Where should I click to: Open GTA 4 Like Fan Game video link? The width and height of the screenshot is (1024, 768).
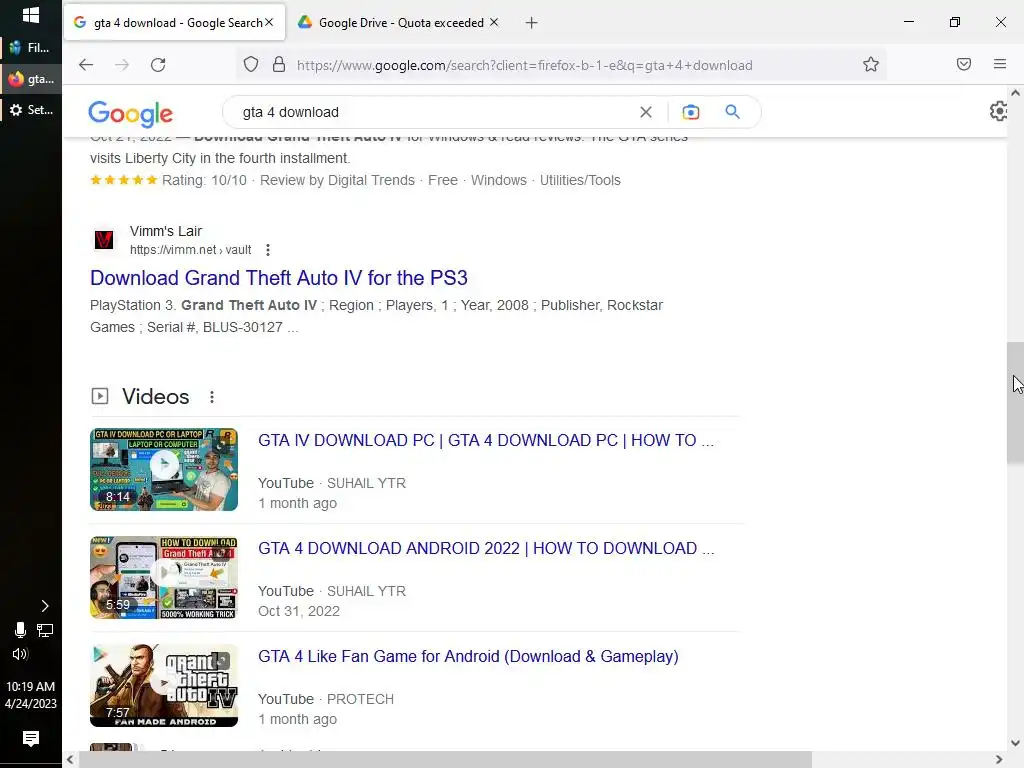[x=468, y=656]
